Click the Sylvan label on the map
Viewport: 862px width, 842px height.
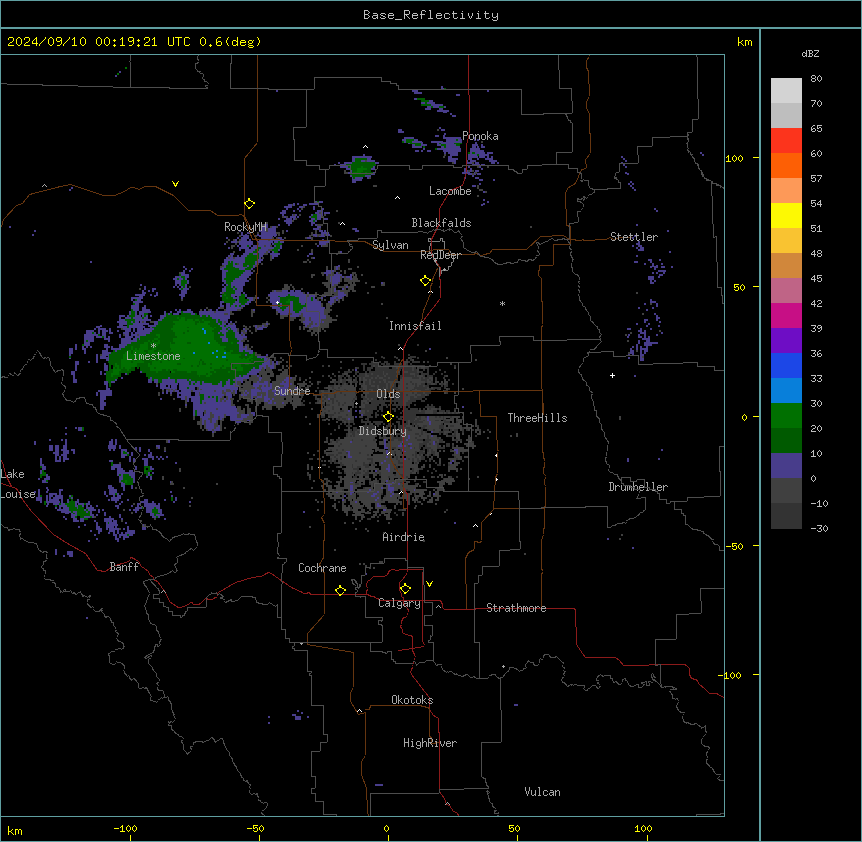(390, 245)
